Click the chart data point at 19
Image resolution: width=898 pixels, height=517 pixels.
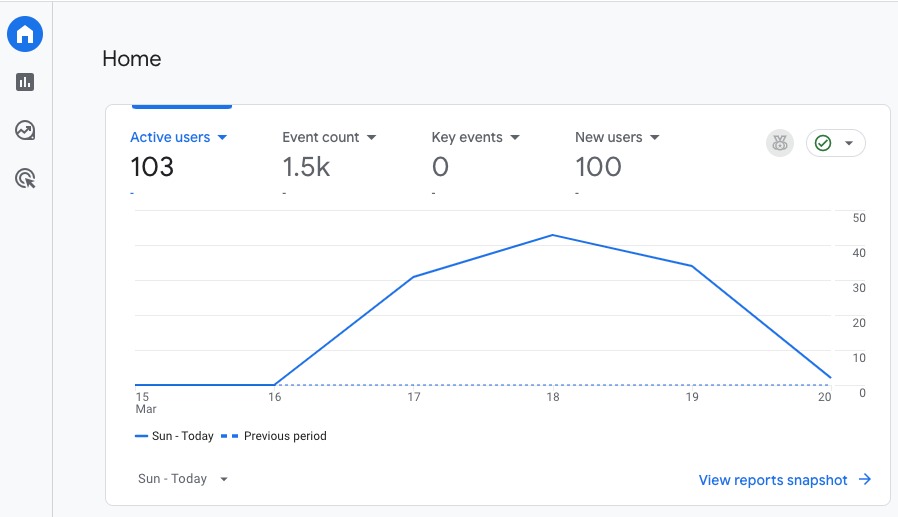692,266
